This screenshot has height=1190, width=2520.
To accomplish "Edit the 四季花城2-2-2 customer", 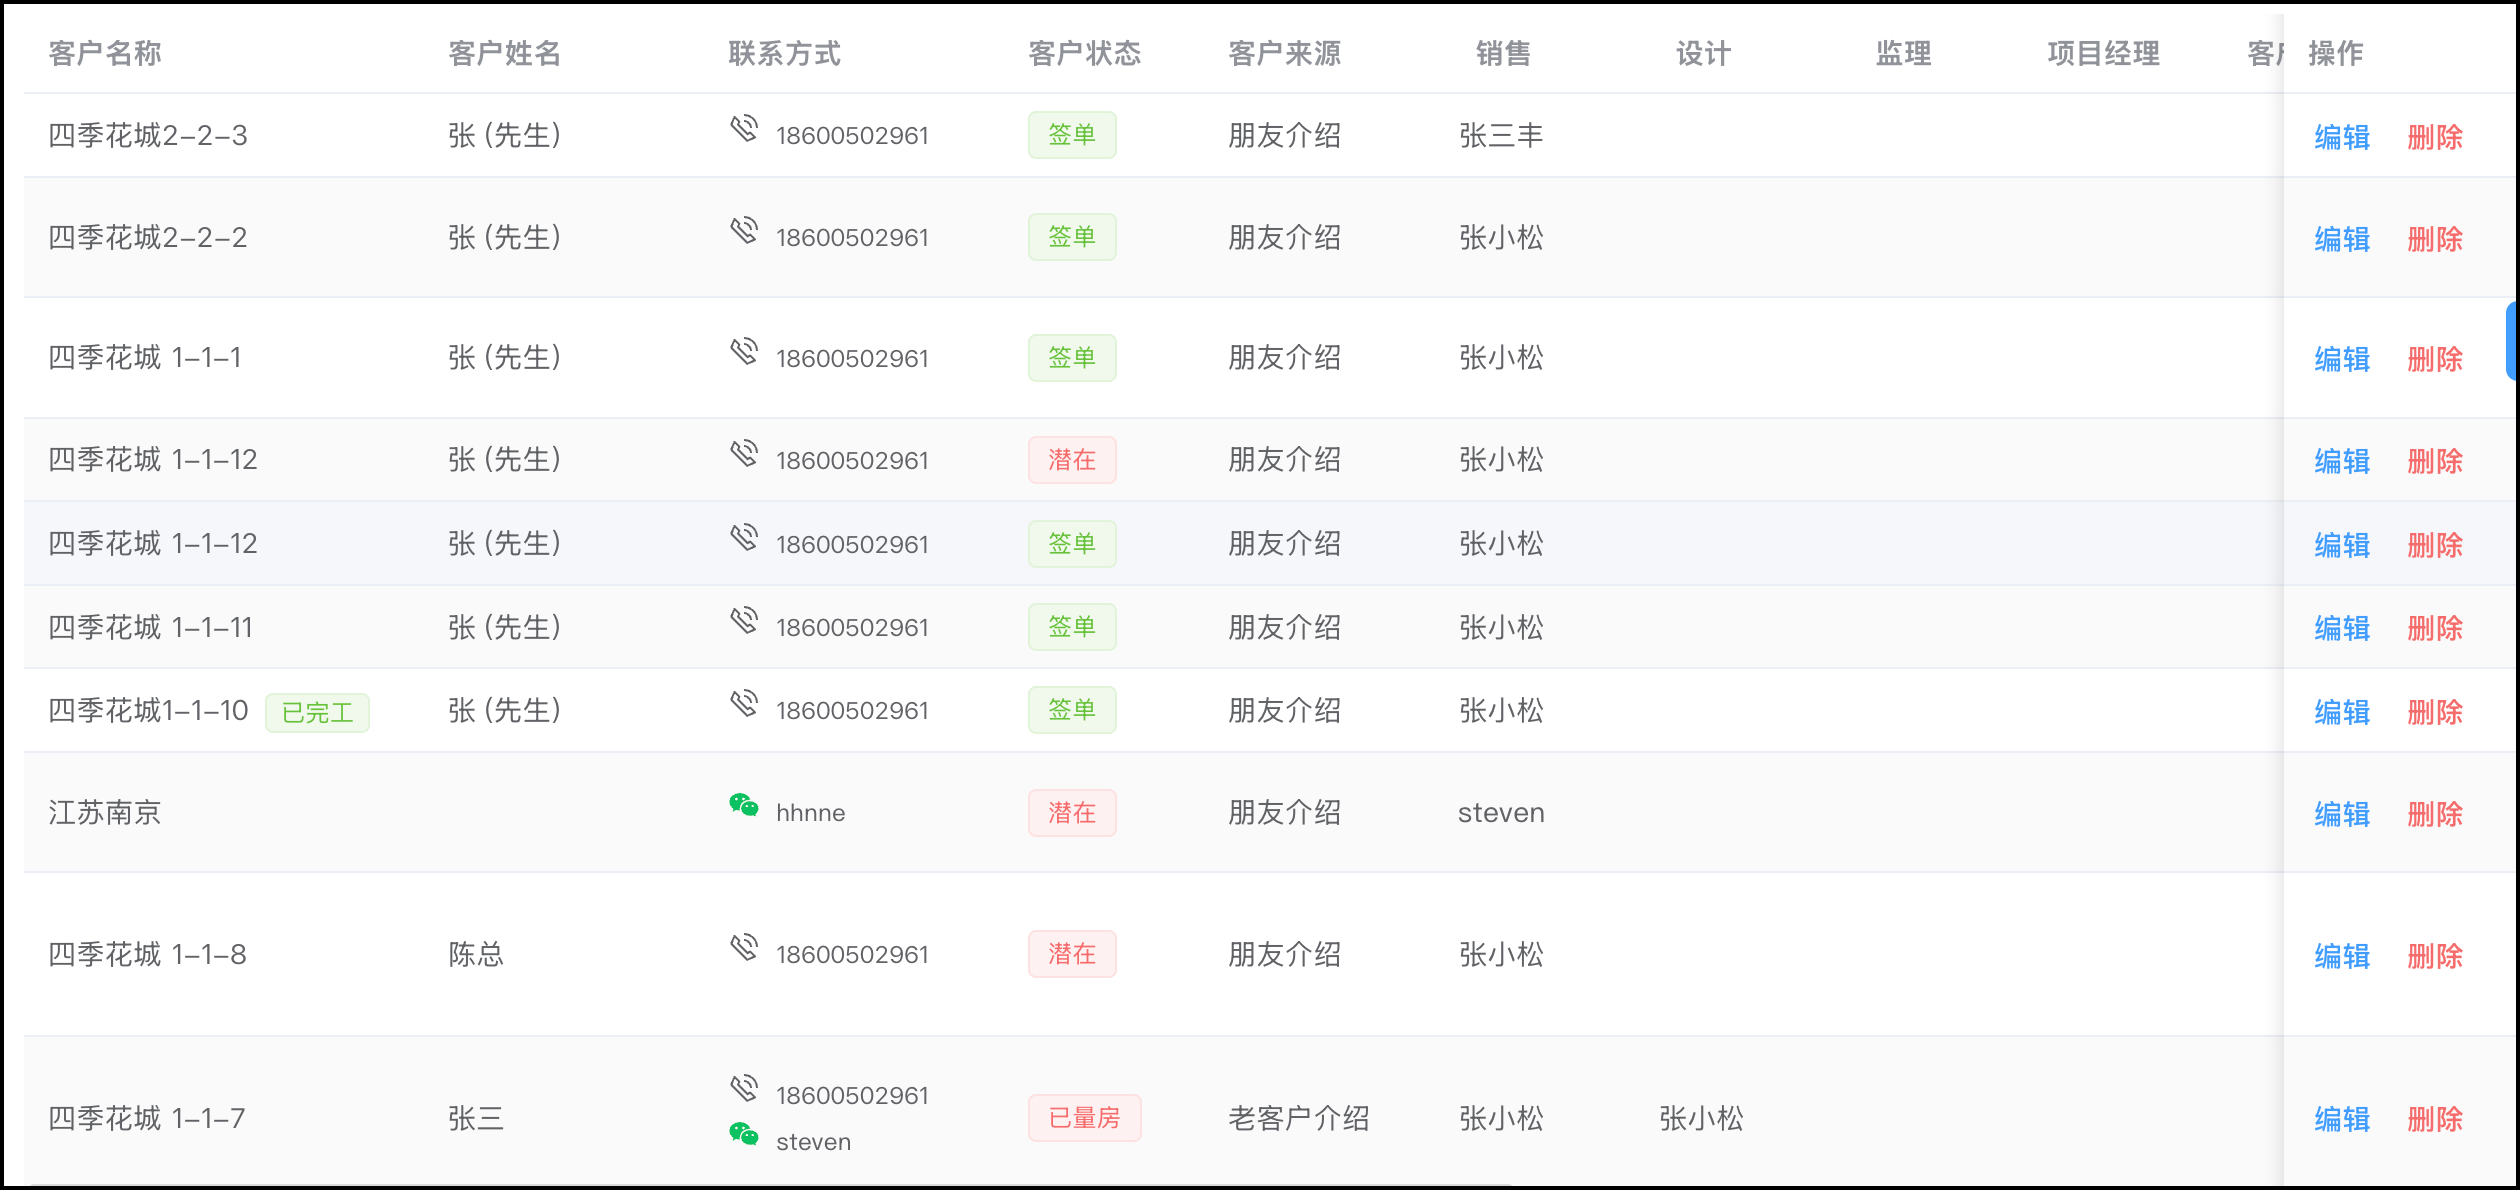I will coord(2342,239).
